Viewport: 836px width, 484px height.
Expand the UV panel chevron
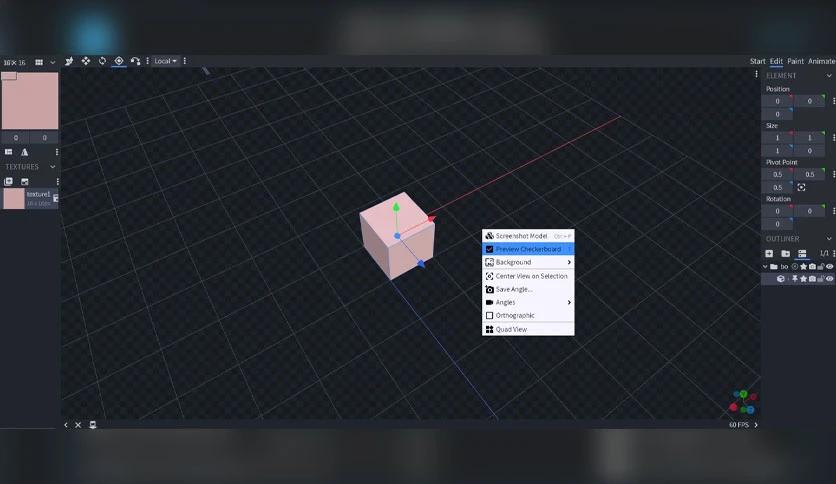click(52, 62)
